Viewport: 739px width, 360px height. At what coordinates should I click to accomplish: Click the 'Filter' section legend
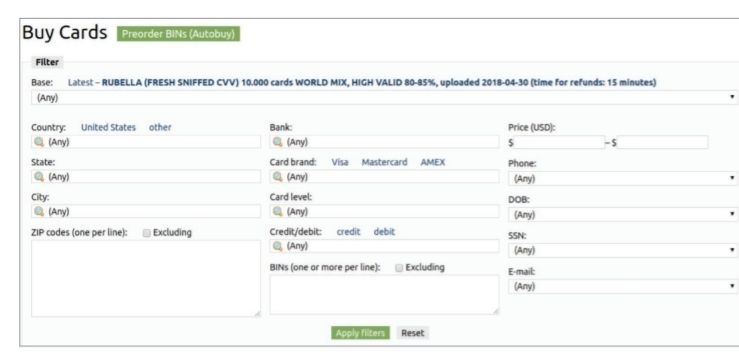click(47, 62)
